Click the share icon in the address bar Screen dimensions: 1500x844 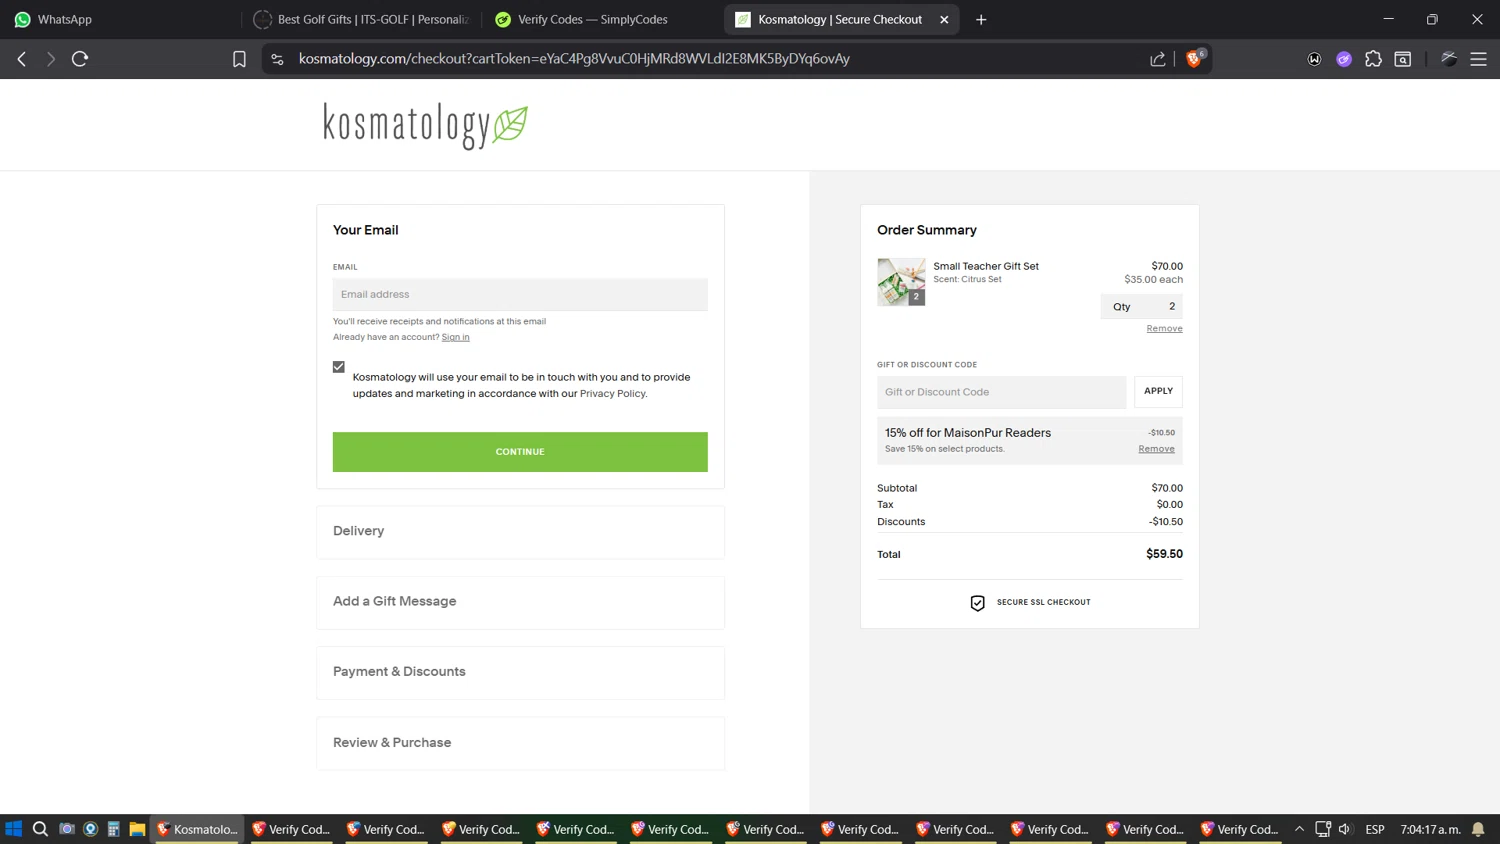[x=1158, y=59]
